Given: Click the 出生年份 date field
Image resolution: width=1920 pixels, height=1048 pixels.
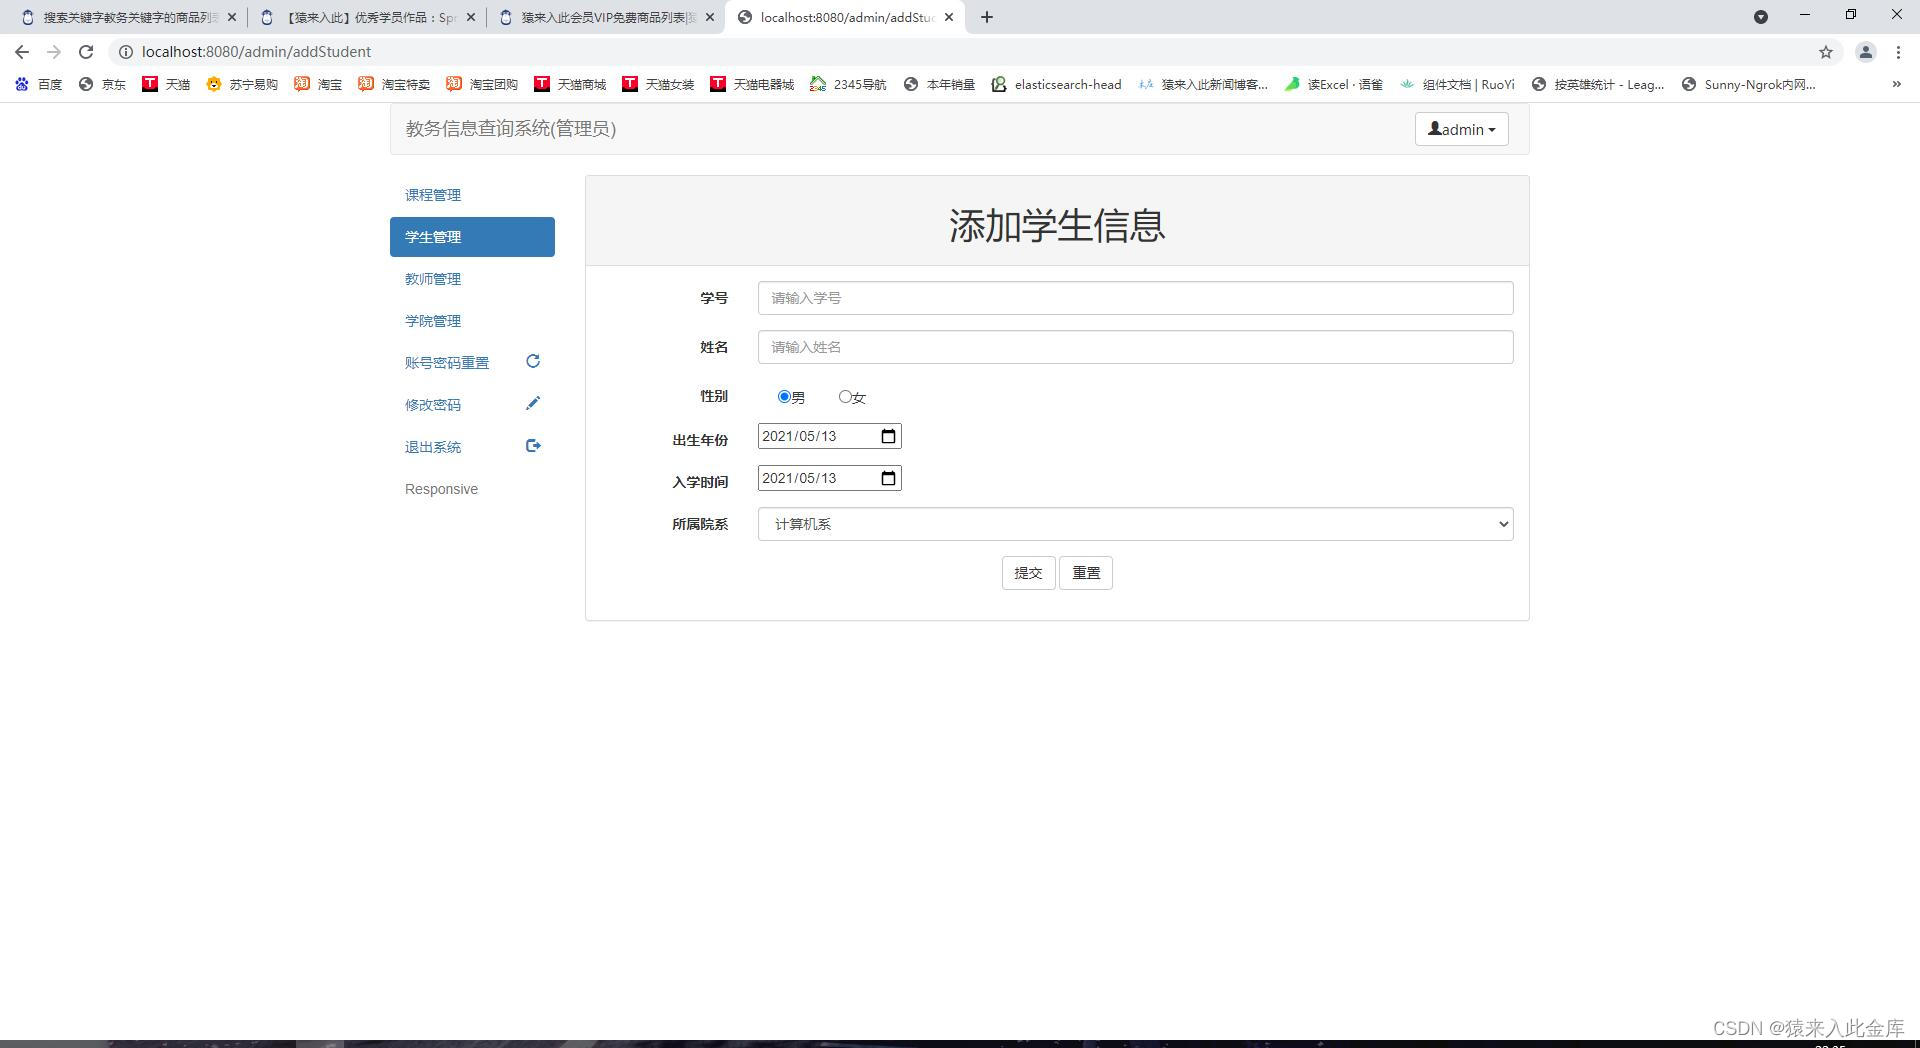Looking at the screenshot, I should tap(829, 436).
